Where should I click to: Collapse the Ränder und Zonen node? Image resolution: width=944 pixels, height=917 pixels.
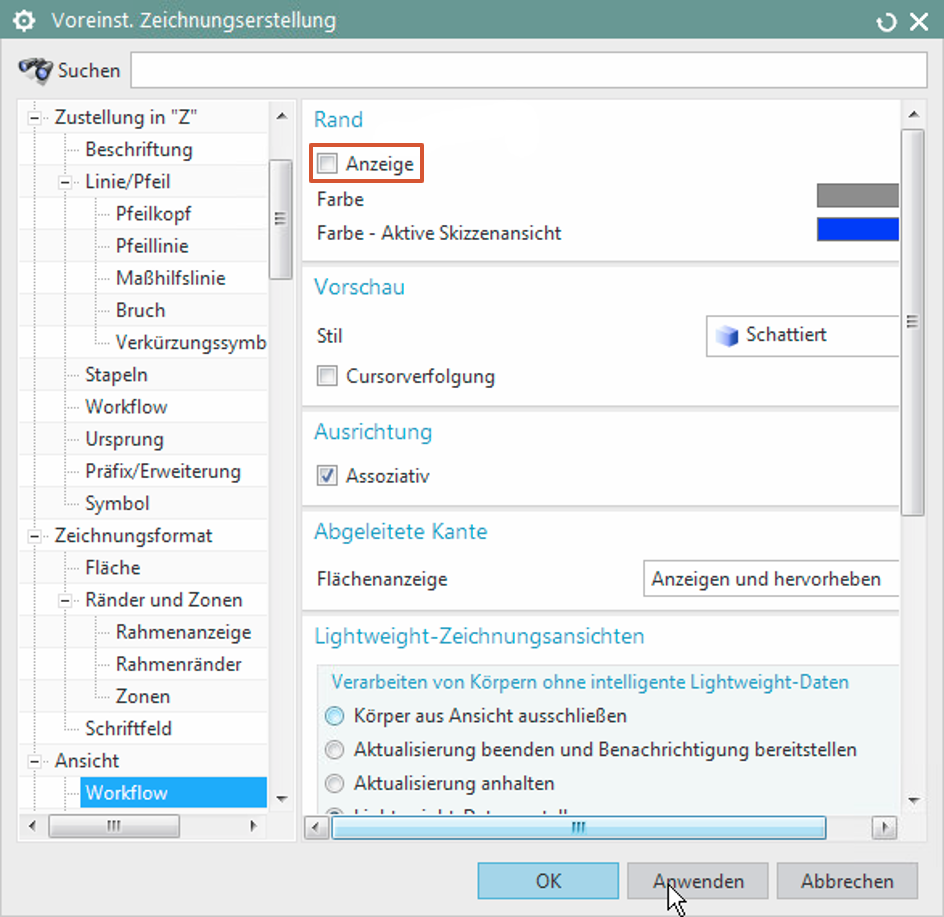pyautogui.click(x=66, y=601)
